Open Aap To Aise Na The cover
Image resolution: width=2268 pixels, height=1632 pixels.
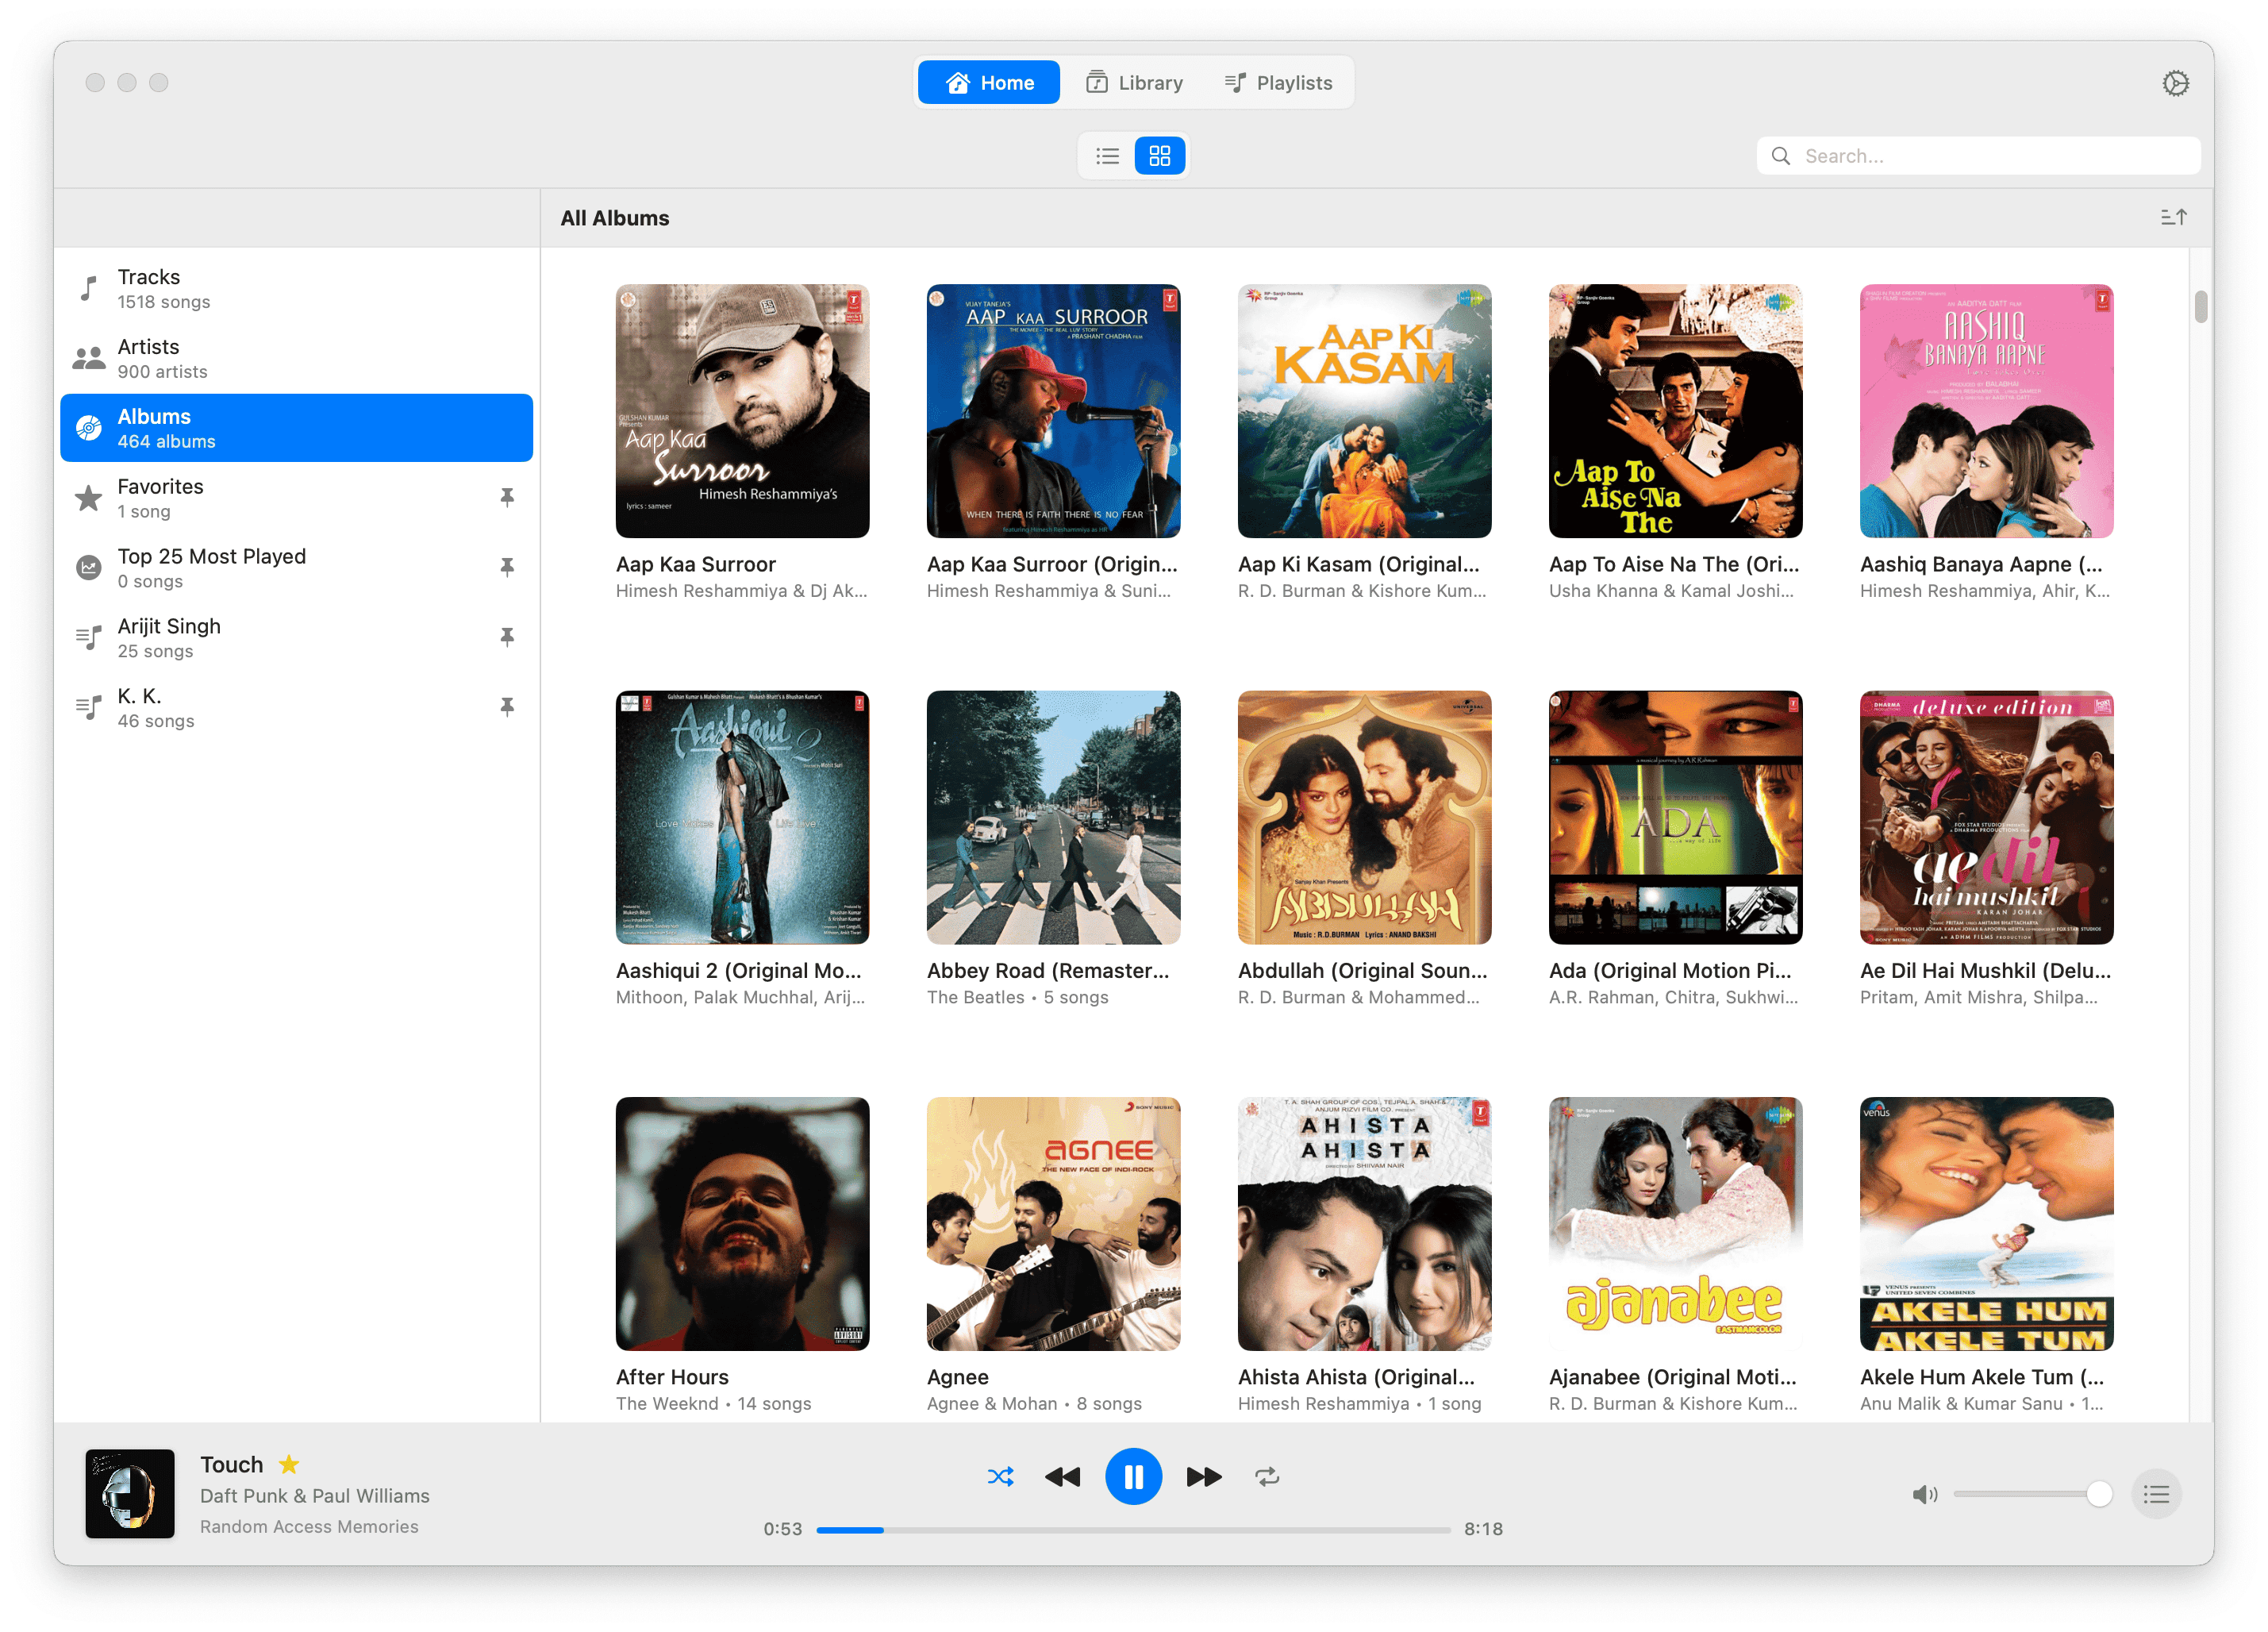(1675, 411)
